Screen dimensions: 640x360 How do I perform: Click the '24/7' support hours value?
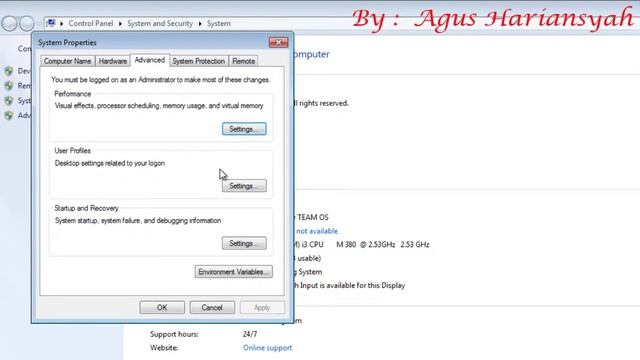(x=250, y=334)
